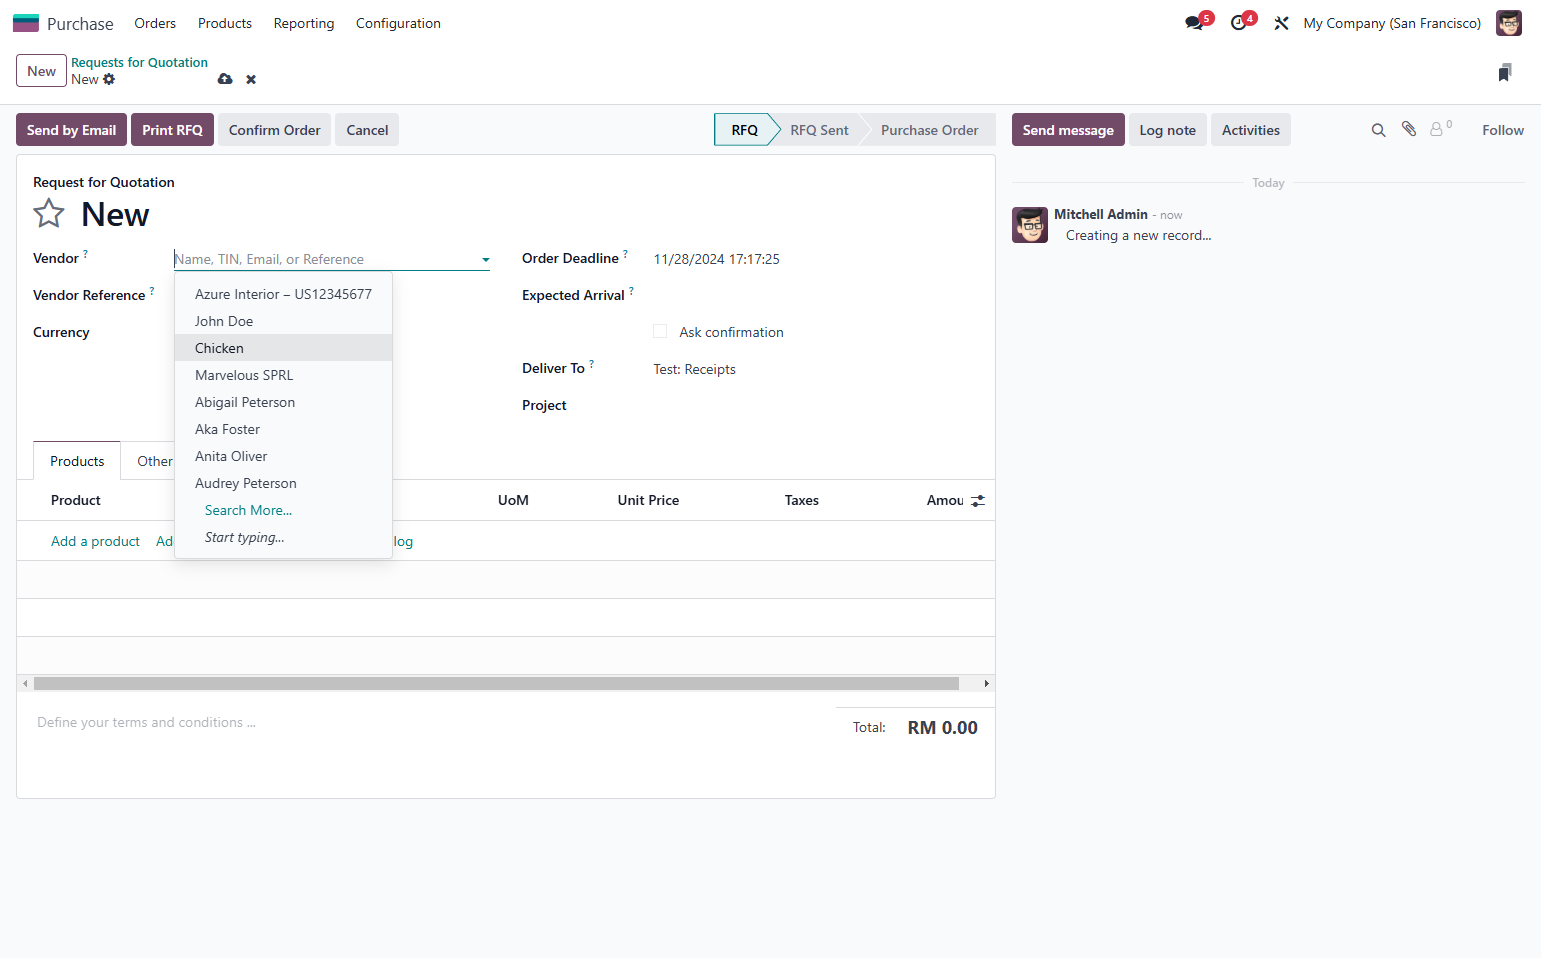The image size is (1541, 958).
Task: Mark RFQ as priority with star
Action: tap(49, 213)
